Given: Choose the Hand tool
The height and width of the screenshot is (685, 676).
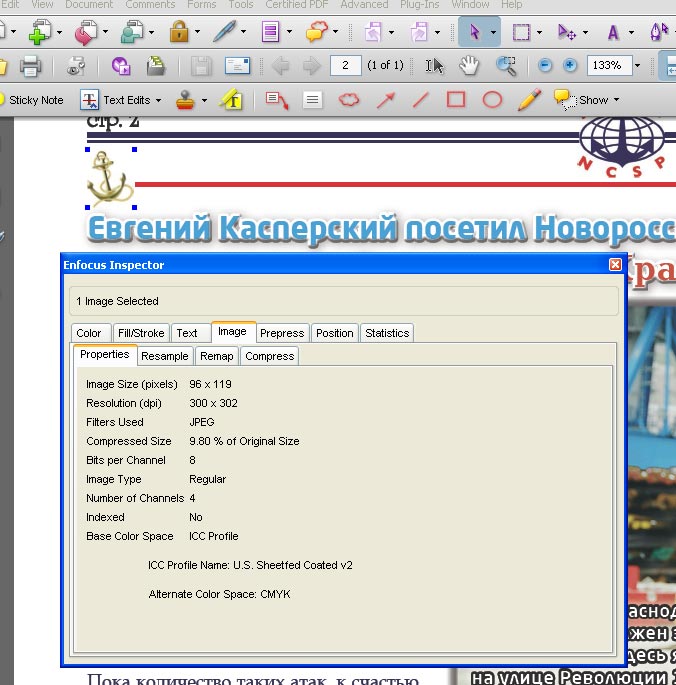Looking at the screenshot, I should (x=469, y=66).
